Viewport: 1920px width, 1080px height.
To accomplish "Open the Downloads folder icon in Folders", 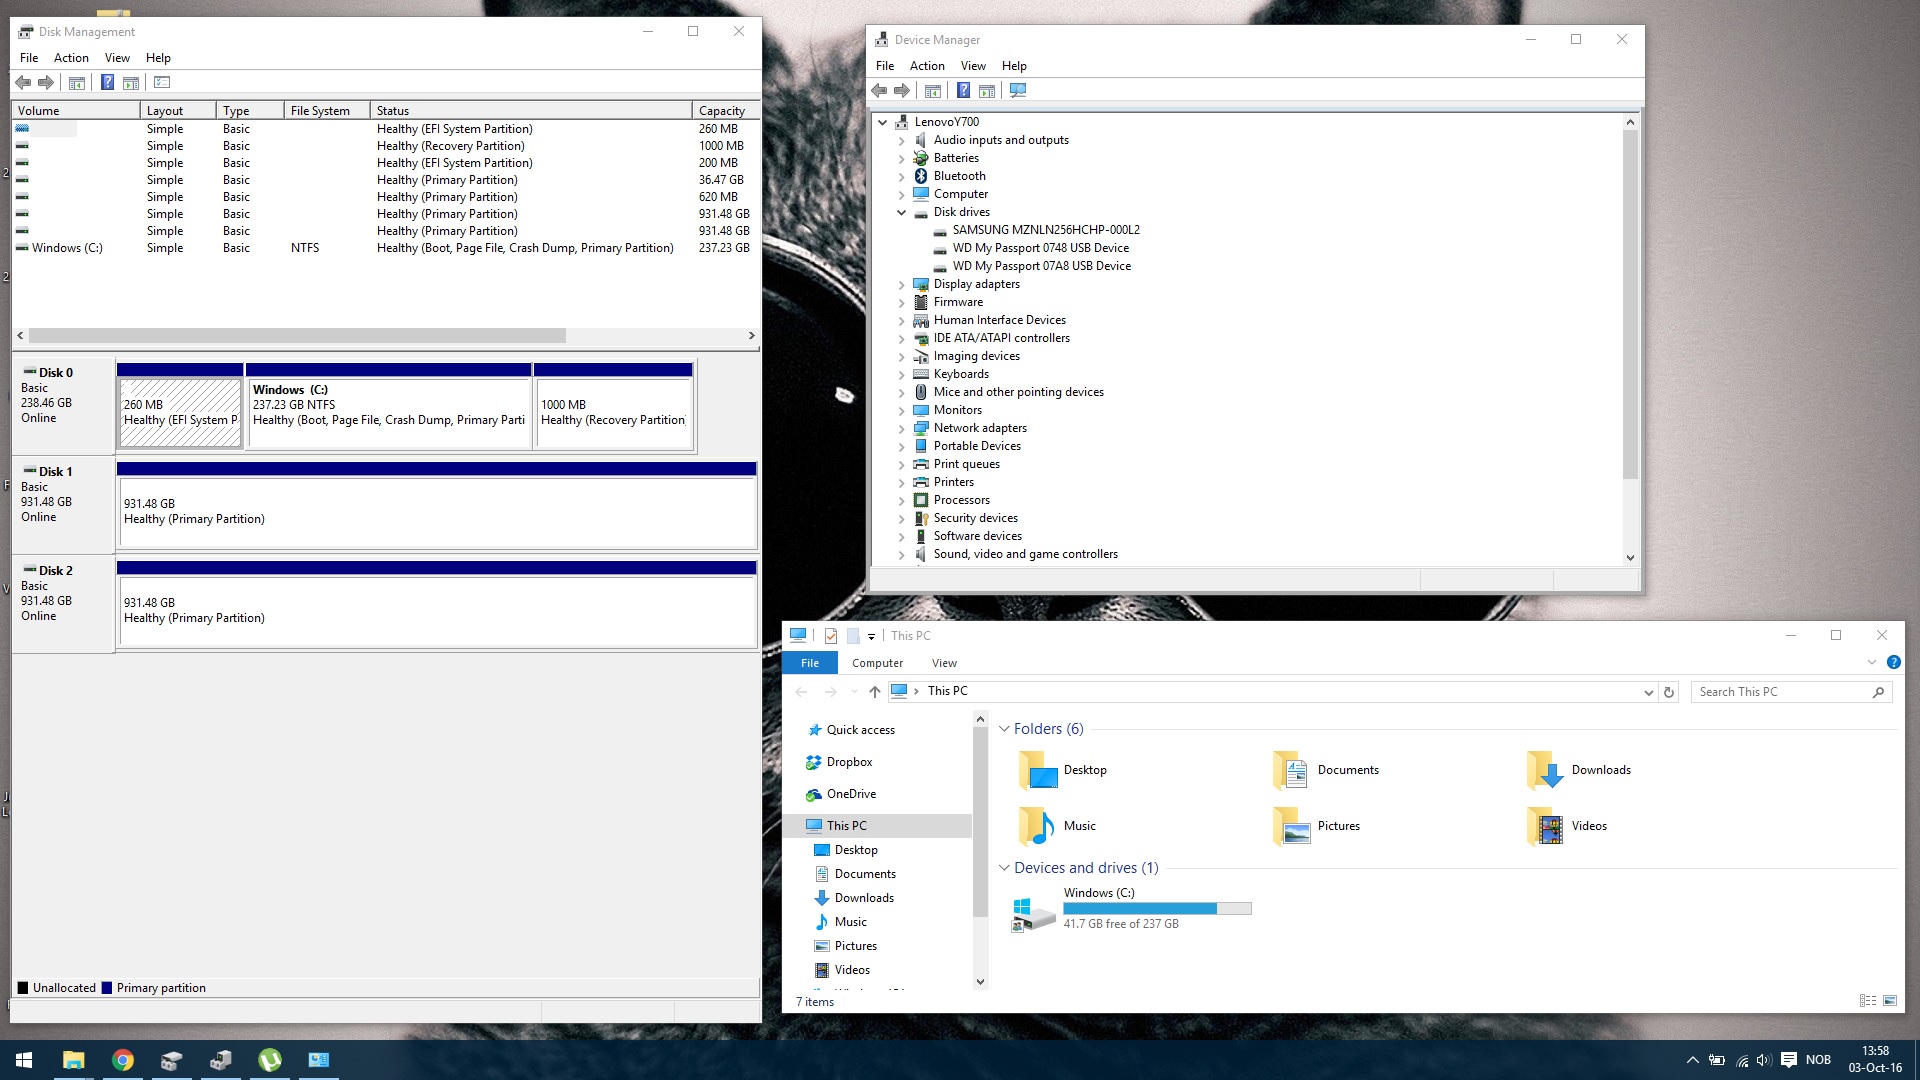I will (x=1545, y=770).
